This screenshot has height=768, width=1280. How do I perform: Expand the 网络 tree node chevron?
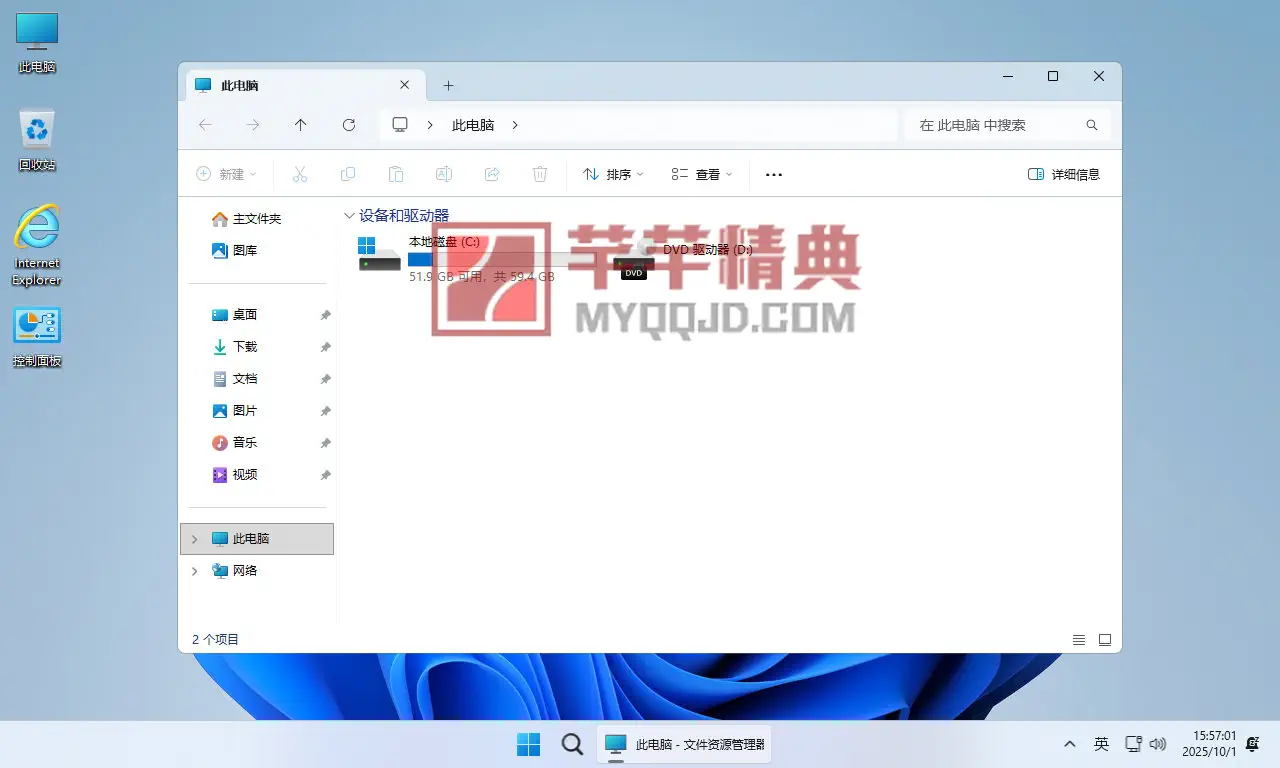coord(195,571)
